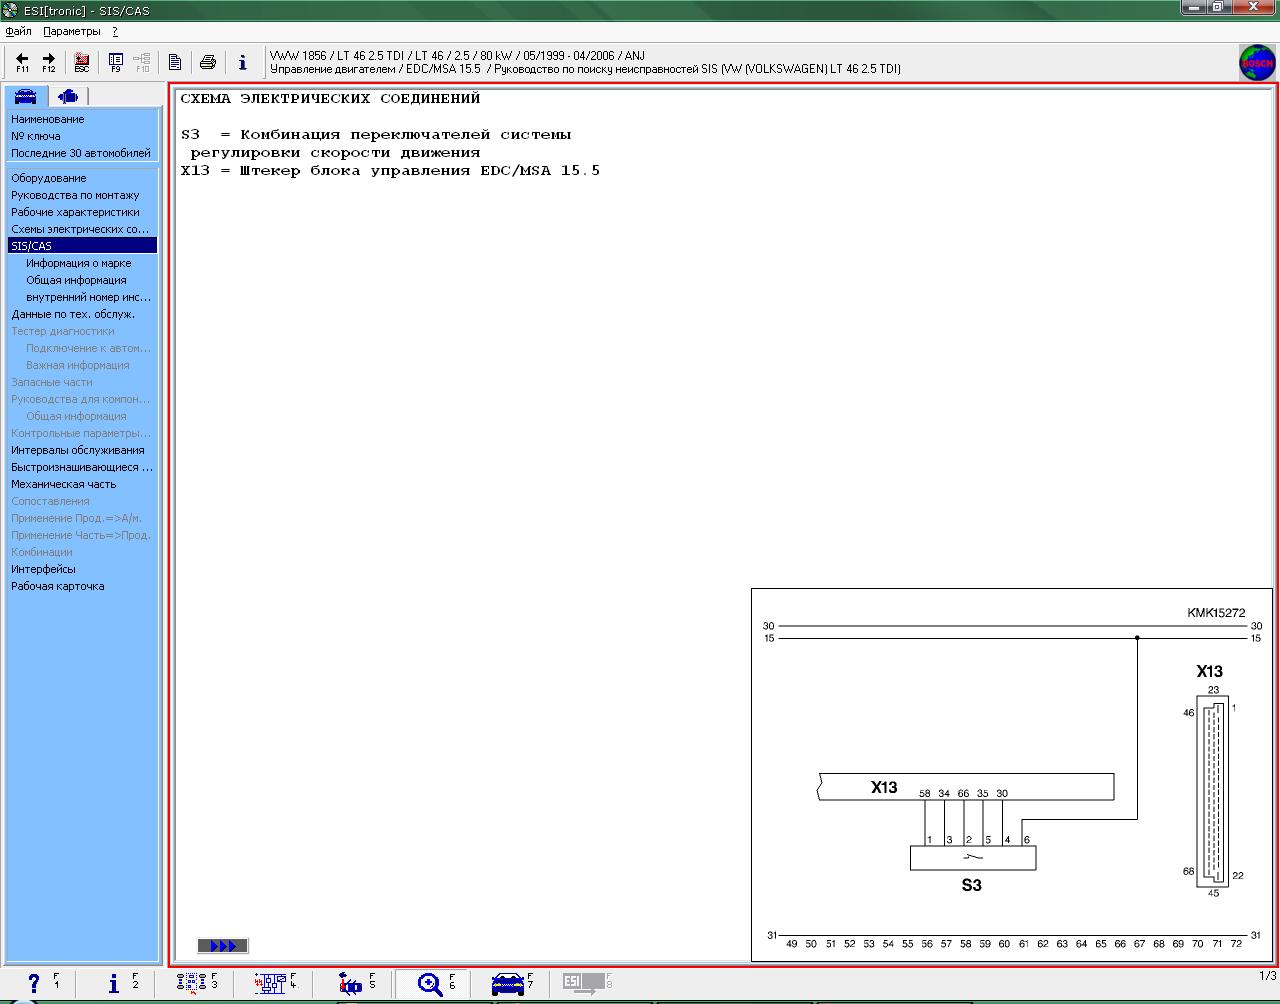Open the Параметры menu
Image resolution: width=1280 pixels, height=1004 pixels.
(x=72, y=31)
